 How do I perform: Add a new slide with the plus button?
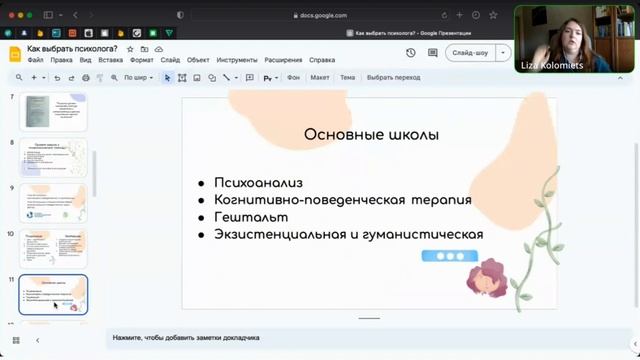tap(34, 78)
